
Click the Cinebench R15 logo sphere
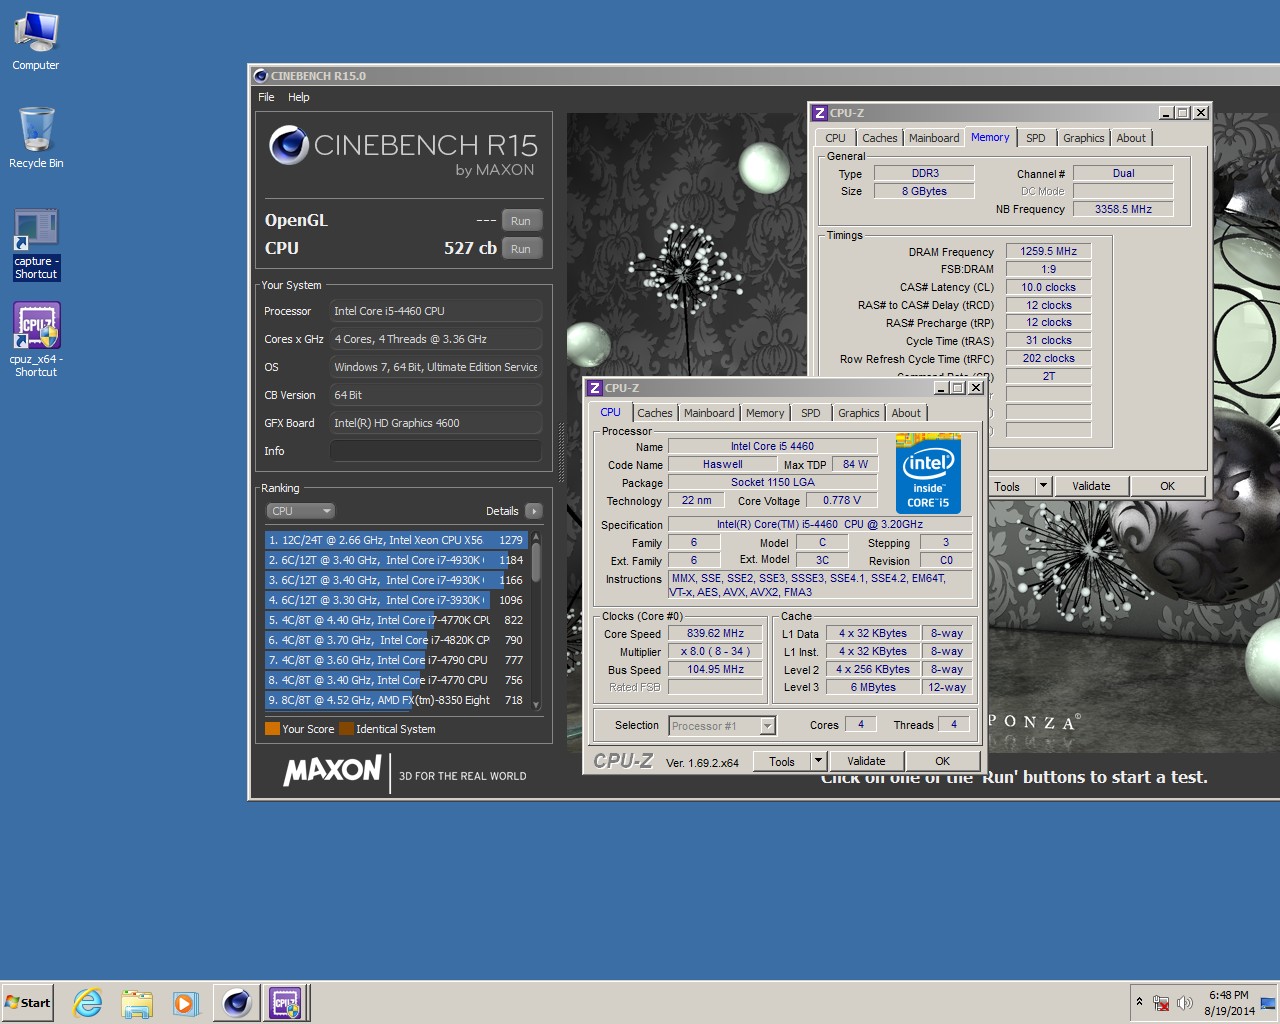(288, 146)
